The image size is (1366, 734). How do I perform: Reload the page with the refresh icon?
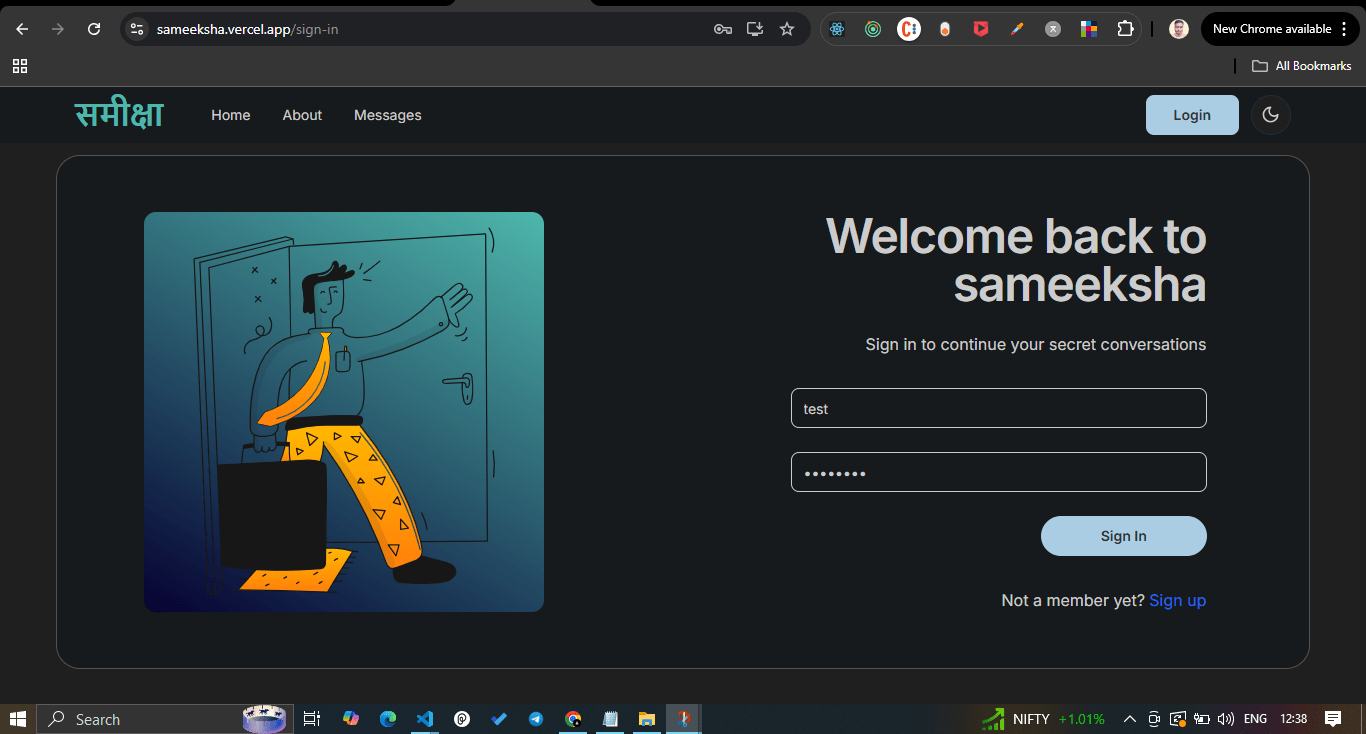coord(94,29)
